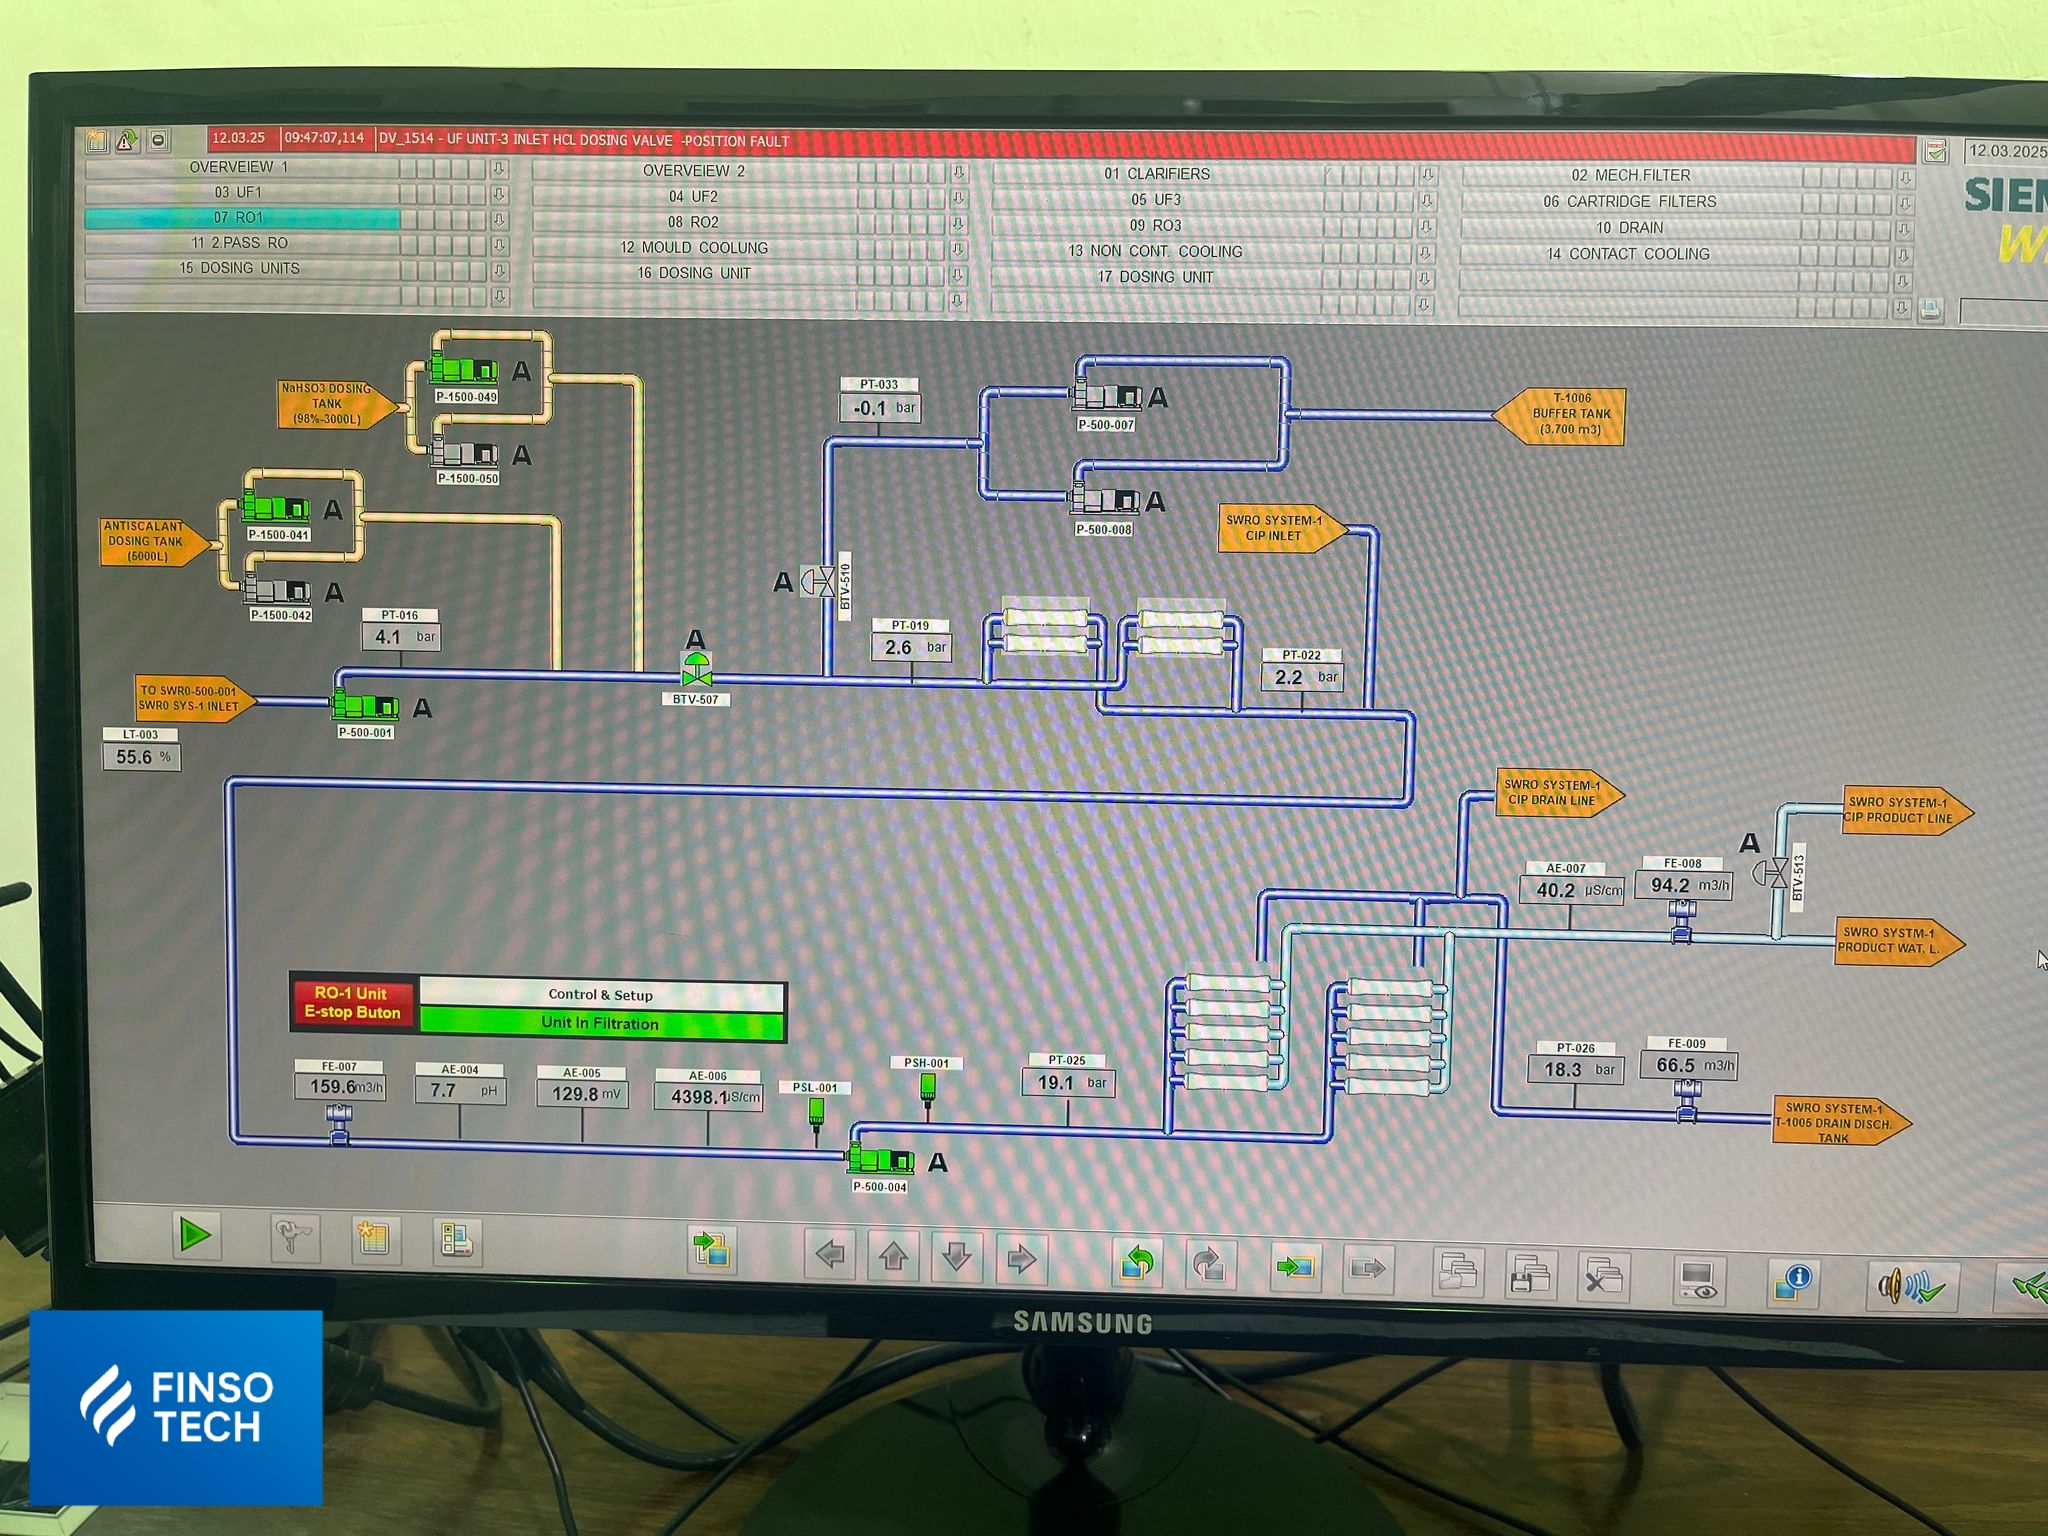Screen dimensions: 2048x1536
Task: Switch to 06 CARTRIDGE FILTERS screen
Action: click(x=1629, y=202)
